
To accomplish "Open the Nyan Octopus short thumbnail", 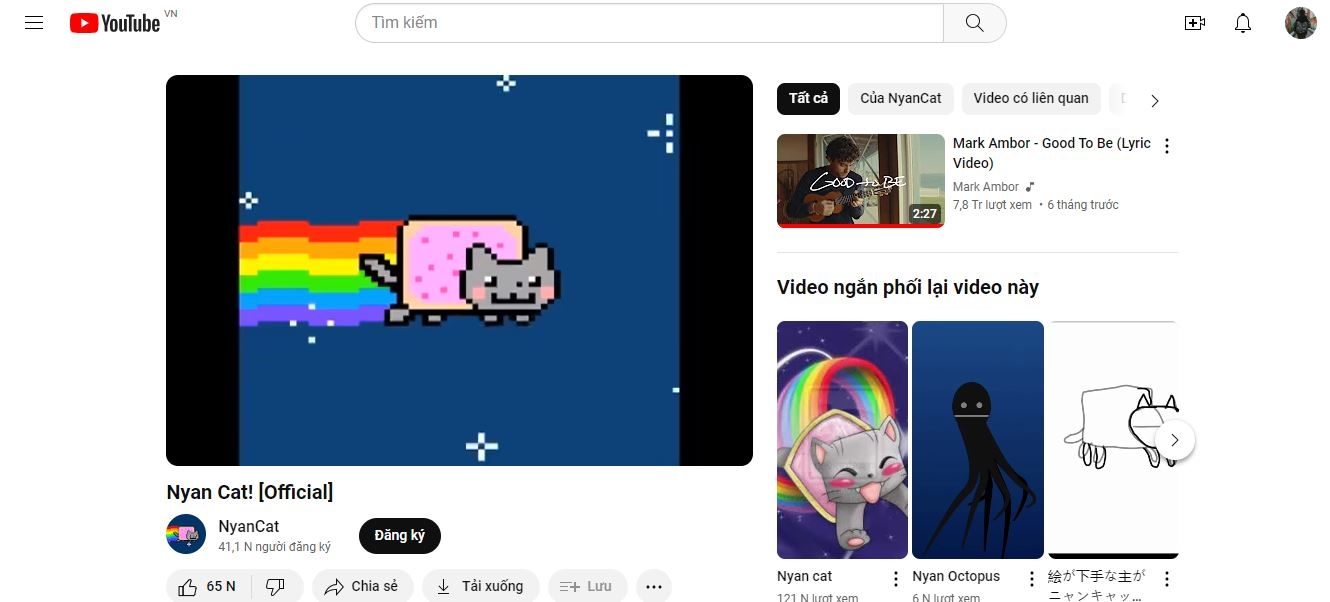I will coord(978,440).
